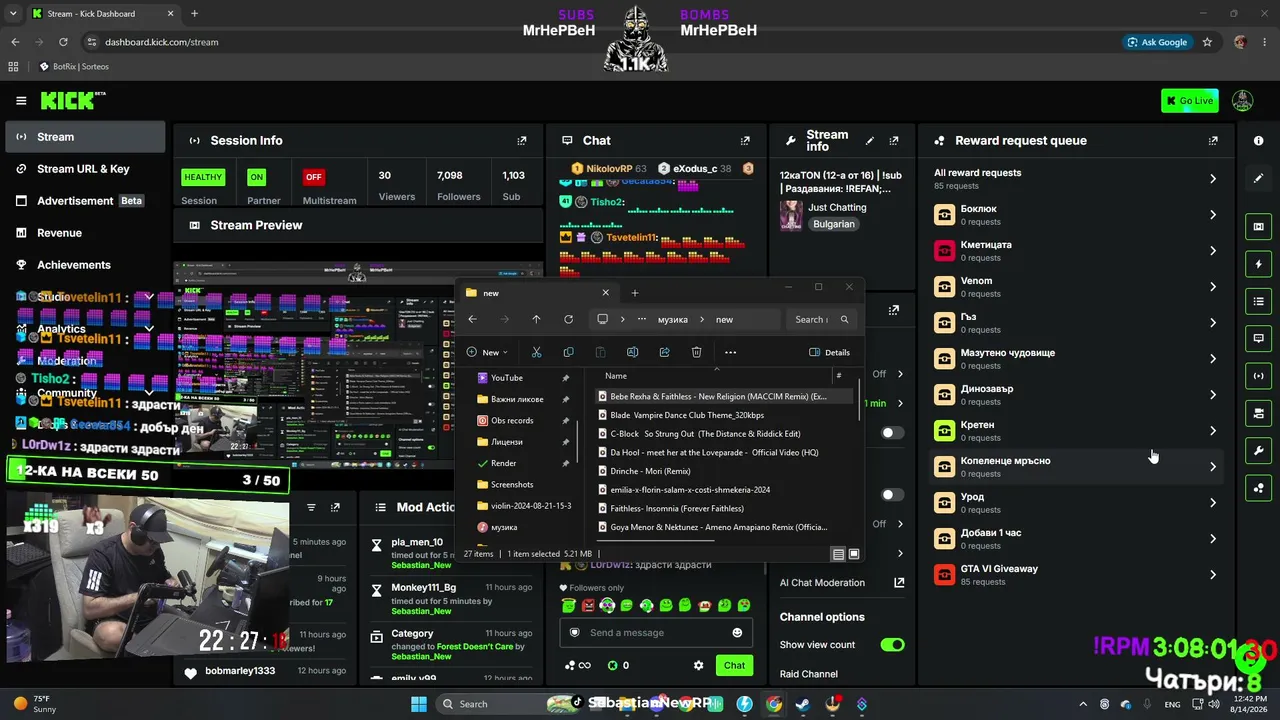Select Stream in the sidebar
The width and height of the screenshot is (1280, 720).
pyautogui.click(x=85, y=137)
